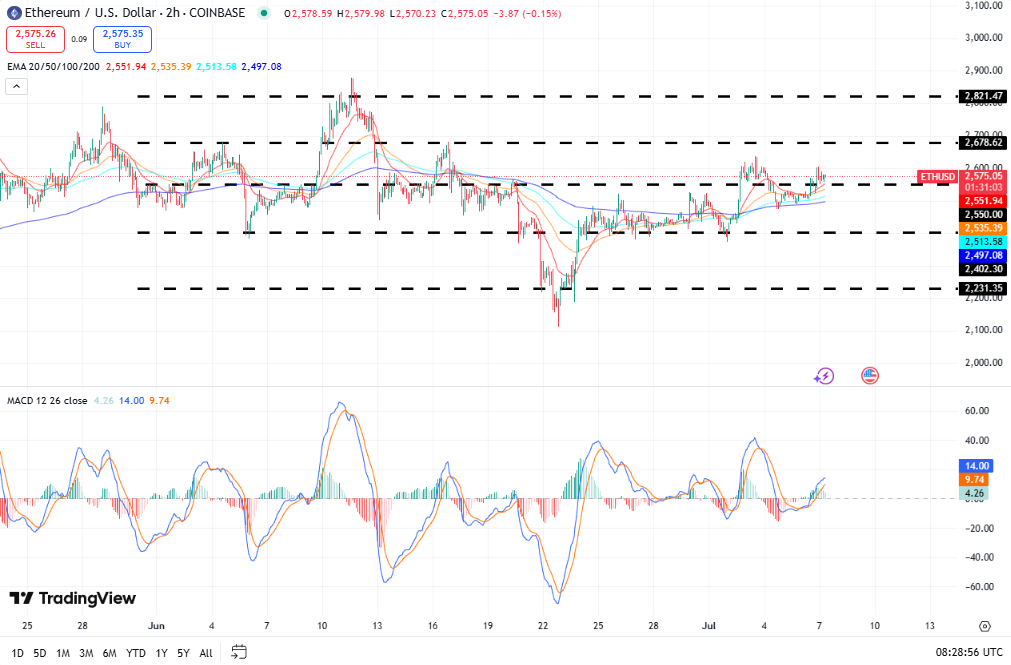Click the 2,550.00 horizontal line price label
Screen dimensions: 1011x665
pos(983,215)
